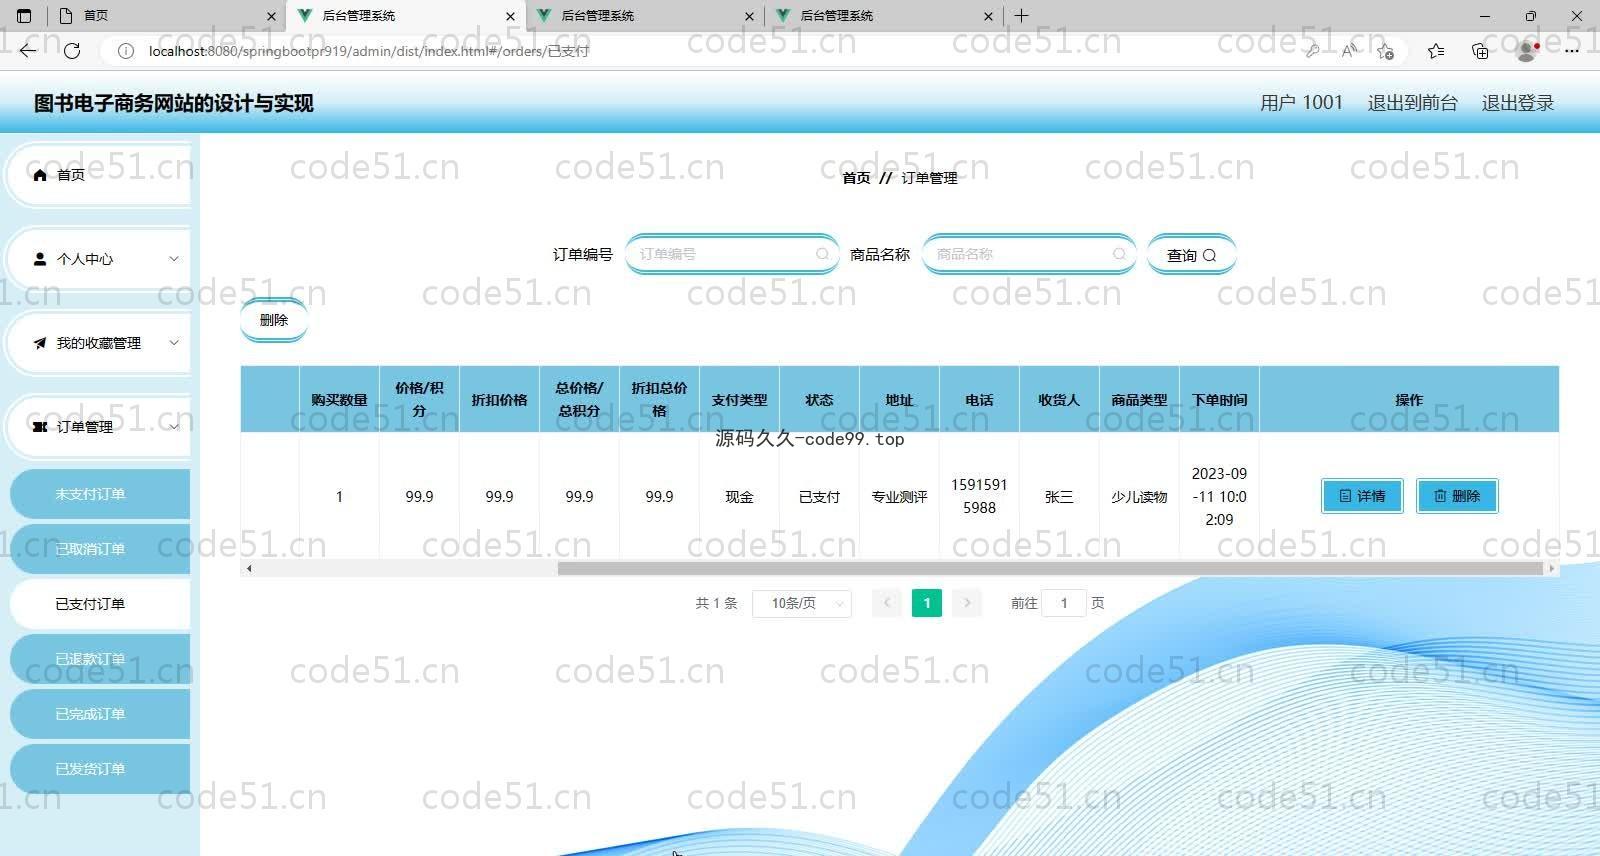
Task: Open 未支付订单 submenu item
Action: 100,494
